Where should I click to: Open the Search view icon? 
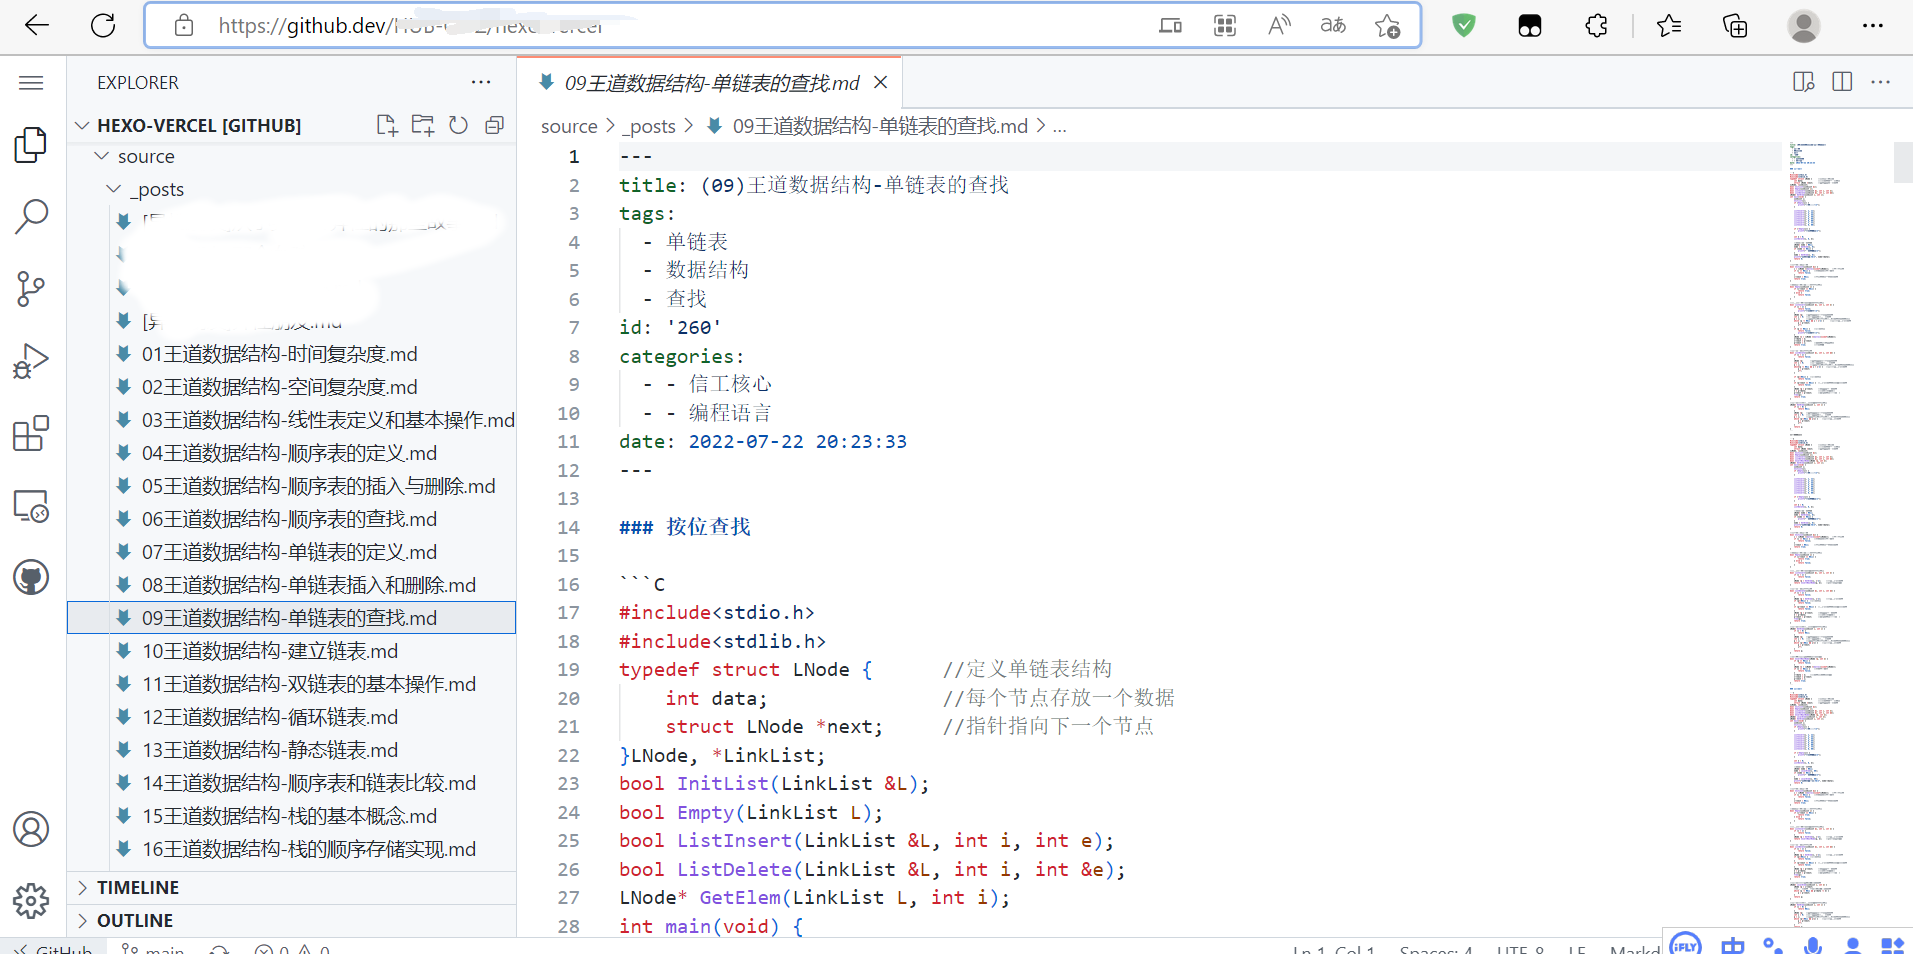click(31, 216)
